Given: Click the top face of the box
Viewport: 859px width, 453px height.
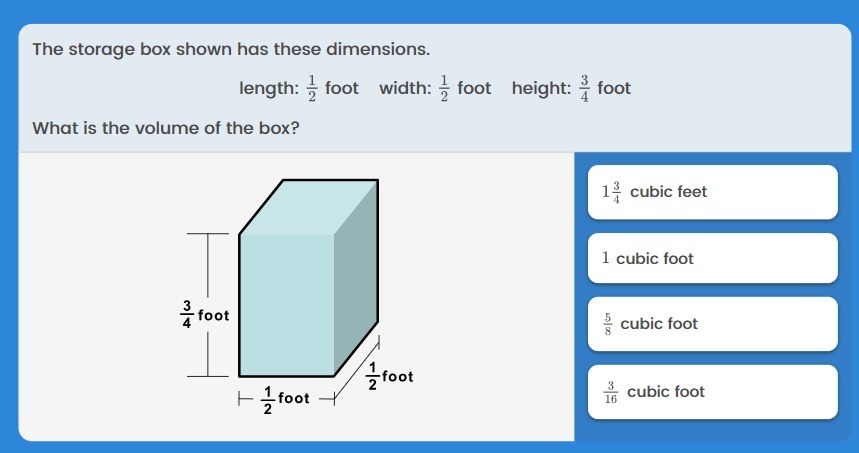Looking at the screenshot, I should [x=308, y=207].
